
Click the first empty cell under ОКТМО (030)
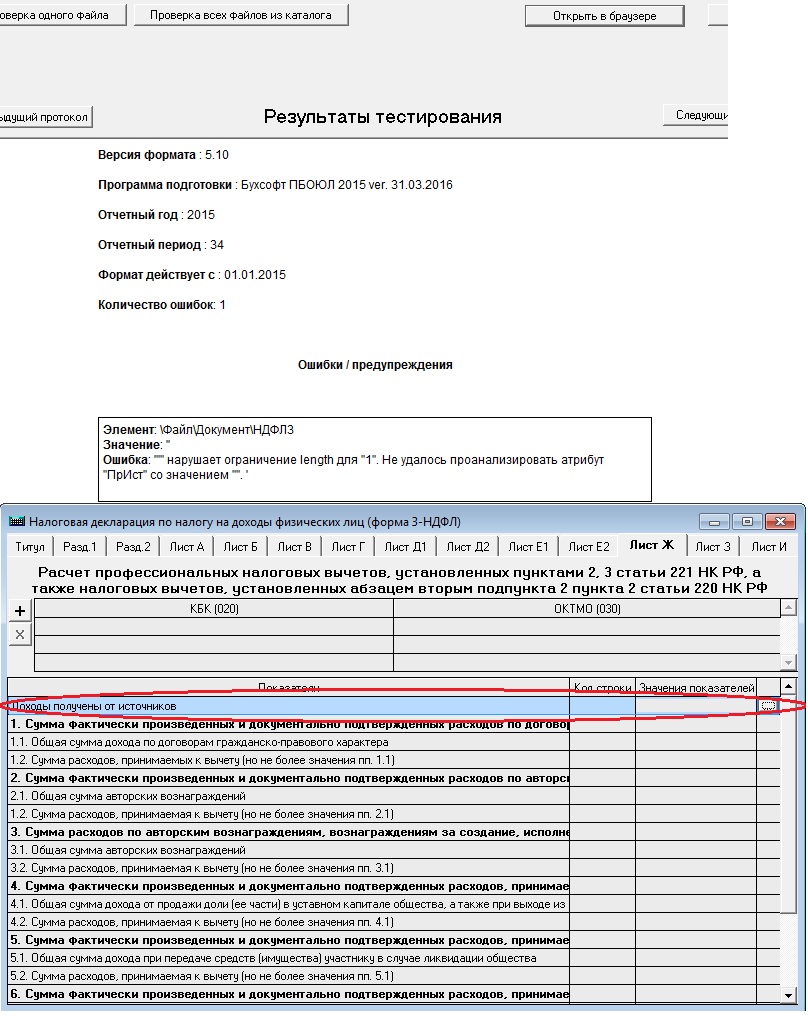click(x=585, y=626)
